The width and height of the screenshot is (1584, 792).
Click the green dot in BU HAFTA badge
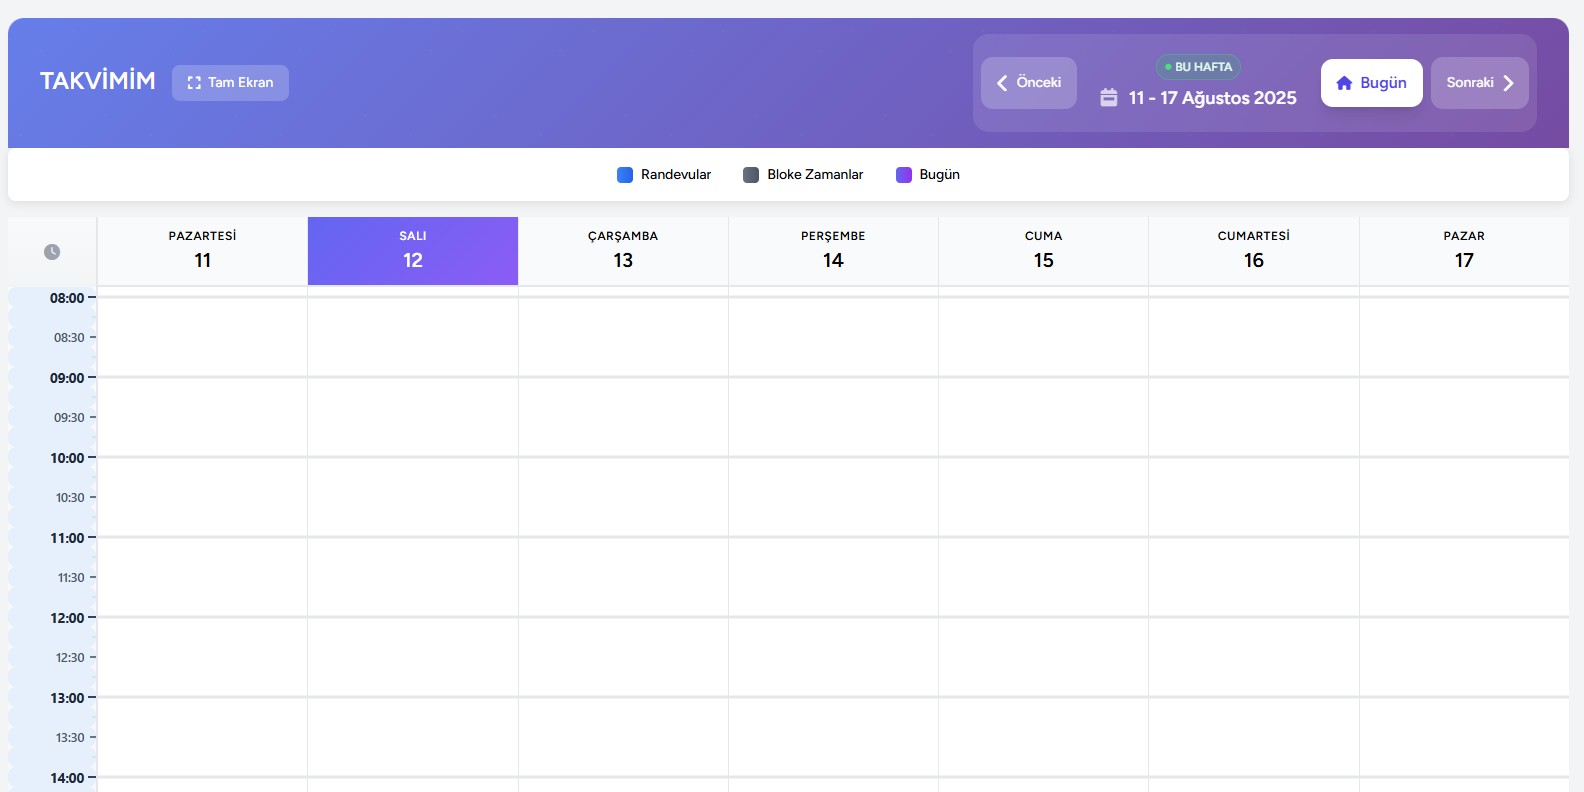point(1168,67)
